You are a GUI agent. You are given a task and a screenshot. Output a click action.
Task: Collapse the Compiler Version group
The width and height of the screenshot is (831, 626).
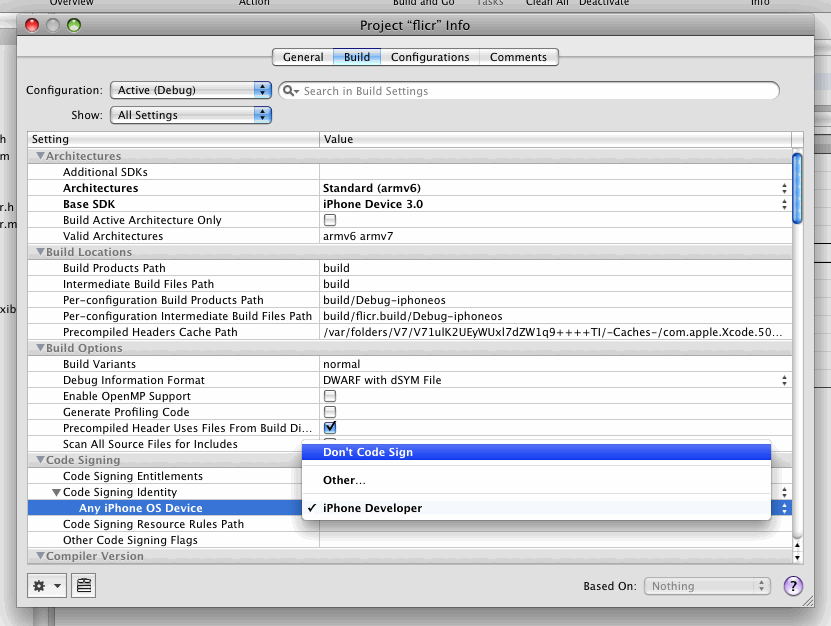point(40,556)
